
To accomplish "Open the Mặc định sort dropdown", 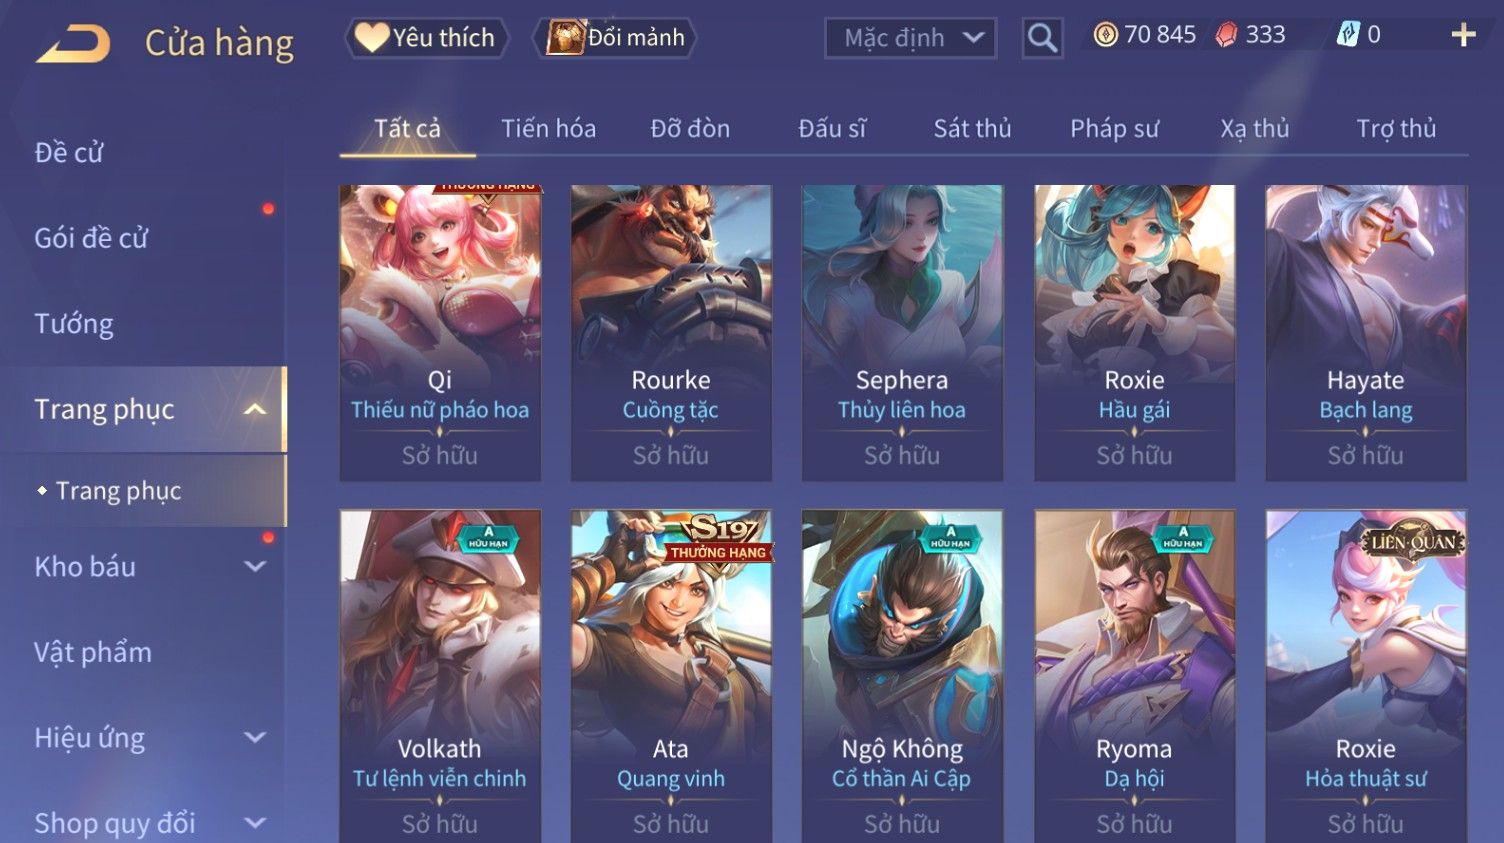I will pos(911,38).
